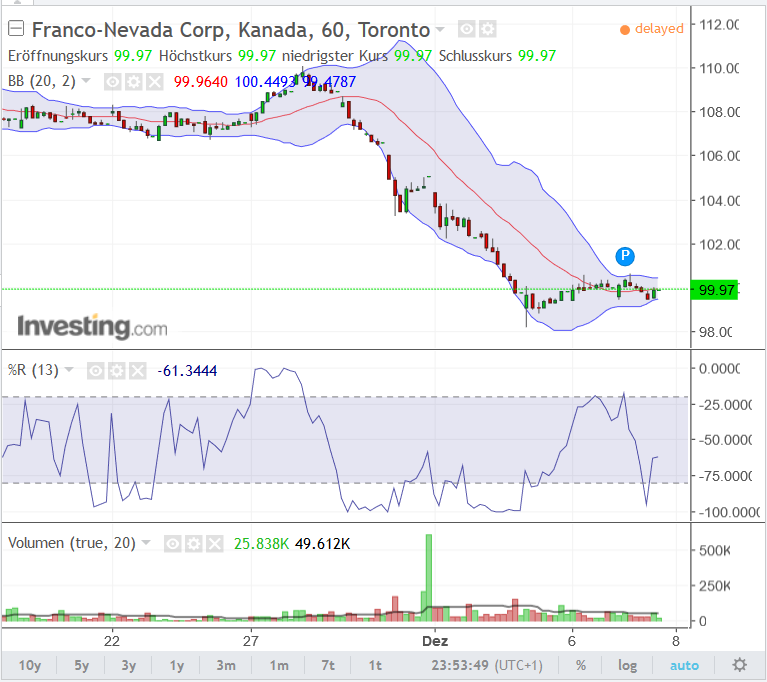
Task: Toggle percent scale mode
Action: tap(581, 665)
